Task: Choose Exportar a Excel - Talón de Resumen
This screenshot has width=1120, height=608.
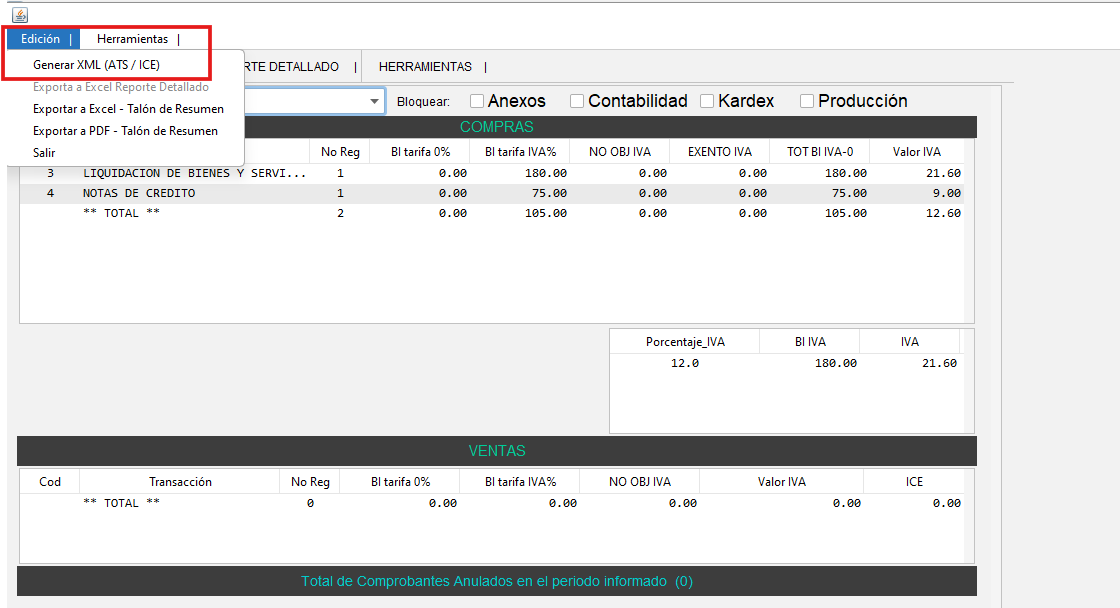Action: tap(128, 109)
